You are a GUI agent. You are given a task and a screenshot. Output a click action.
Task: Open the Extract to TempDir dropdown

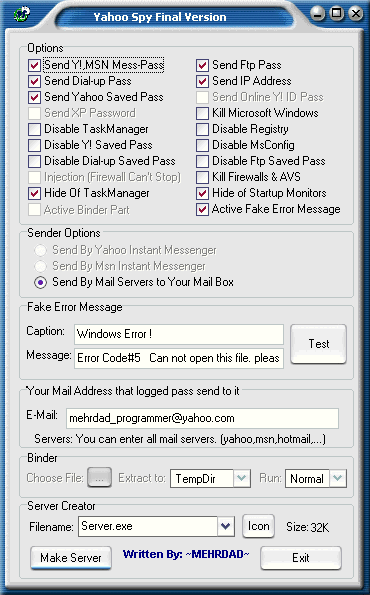coord(242,478)
